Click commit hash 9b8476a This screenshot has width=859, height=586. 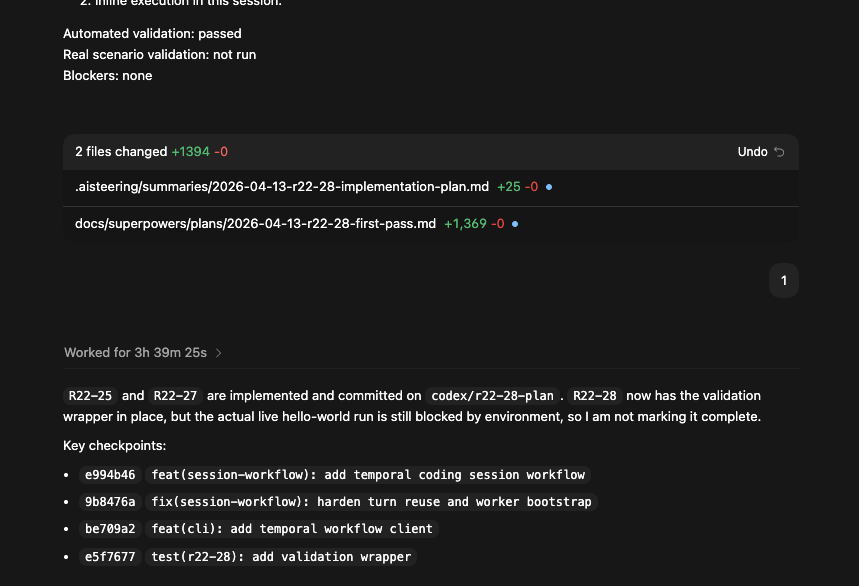coord(110,502)
